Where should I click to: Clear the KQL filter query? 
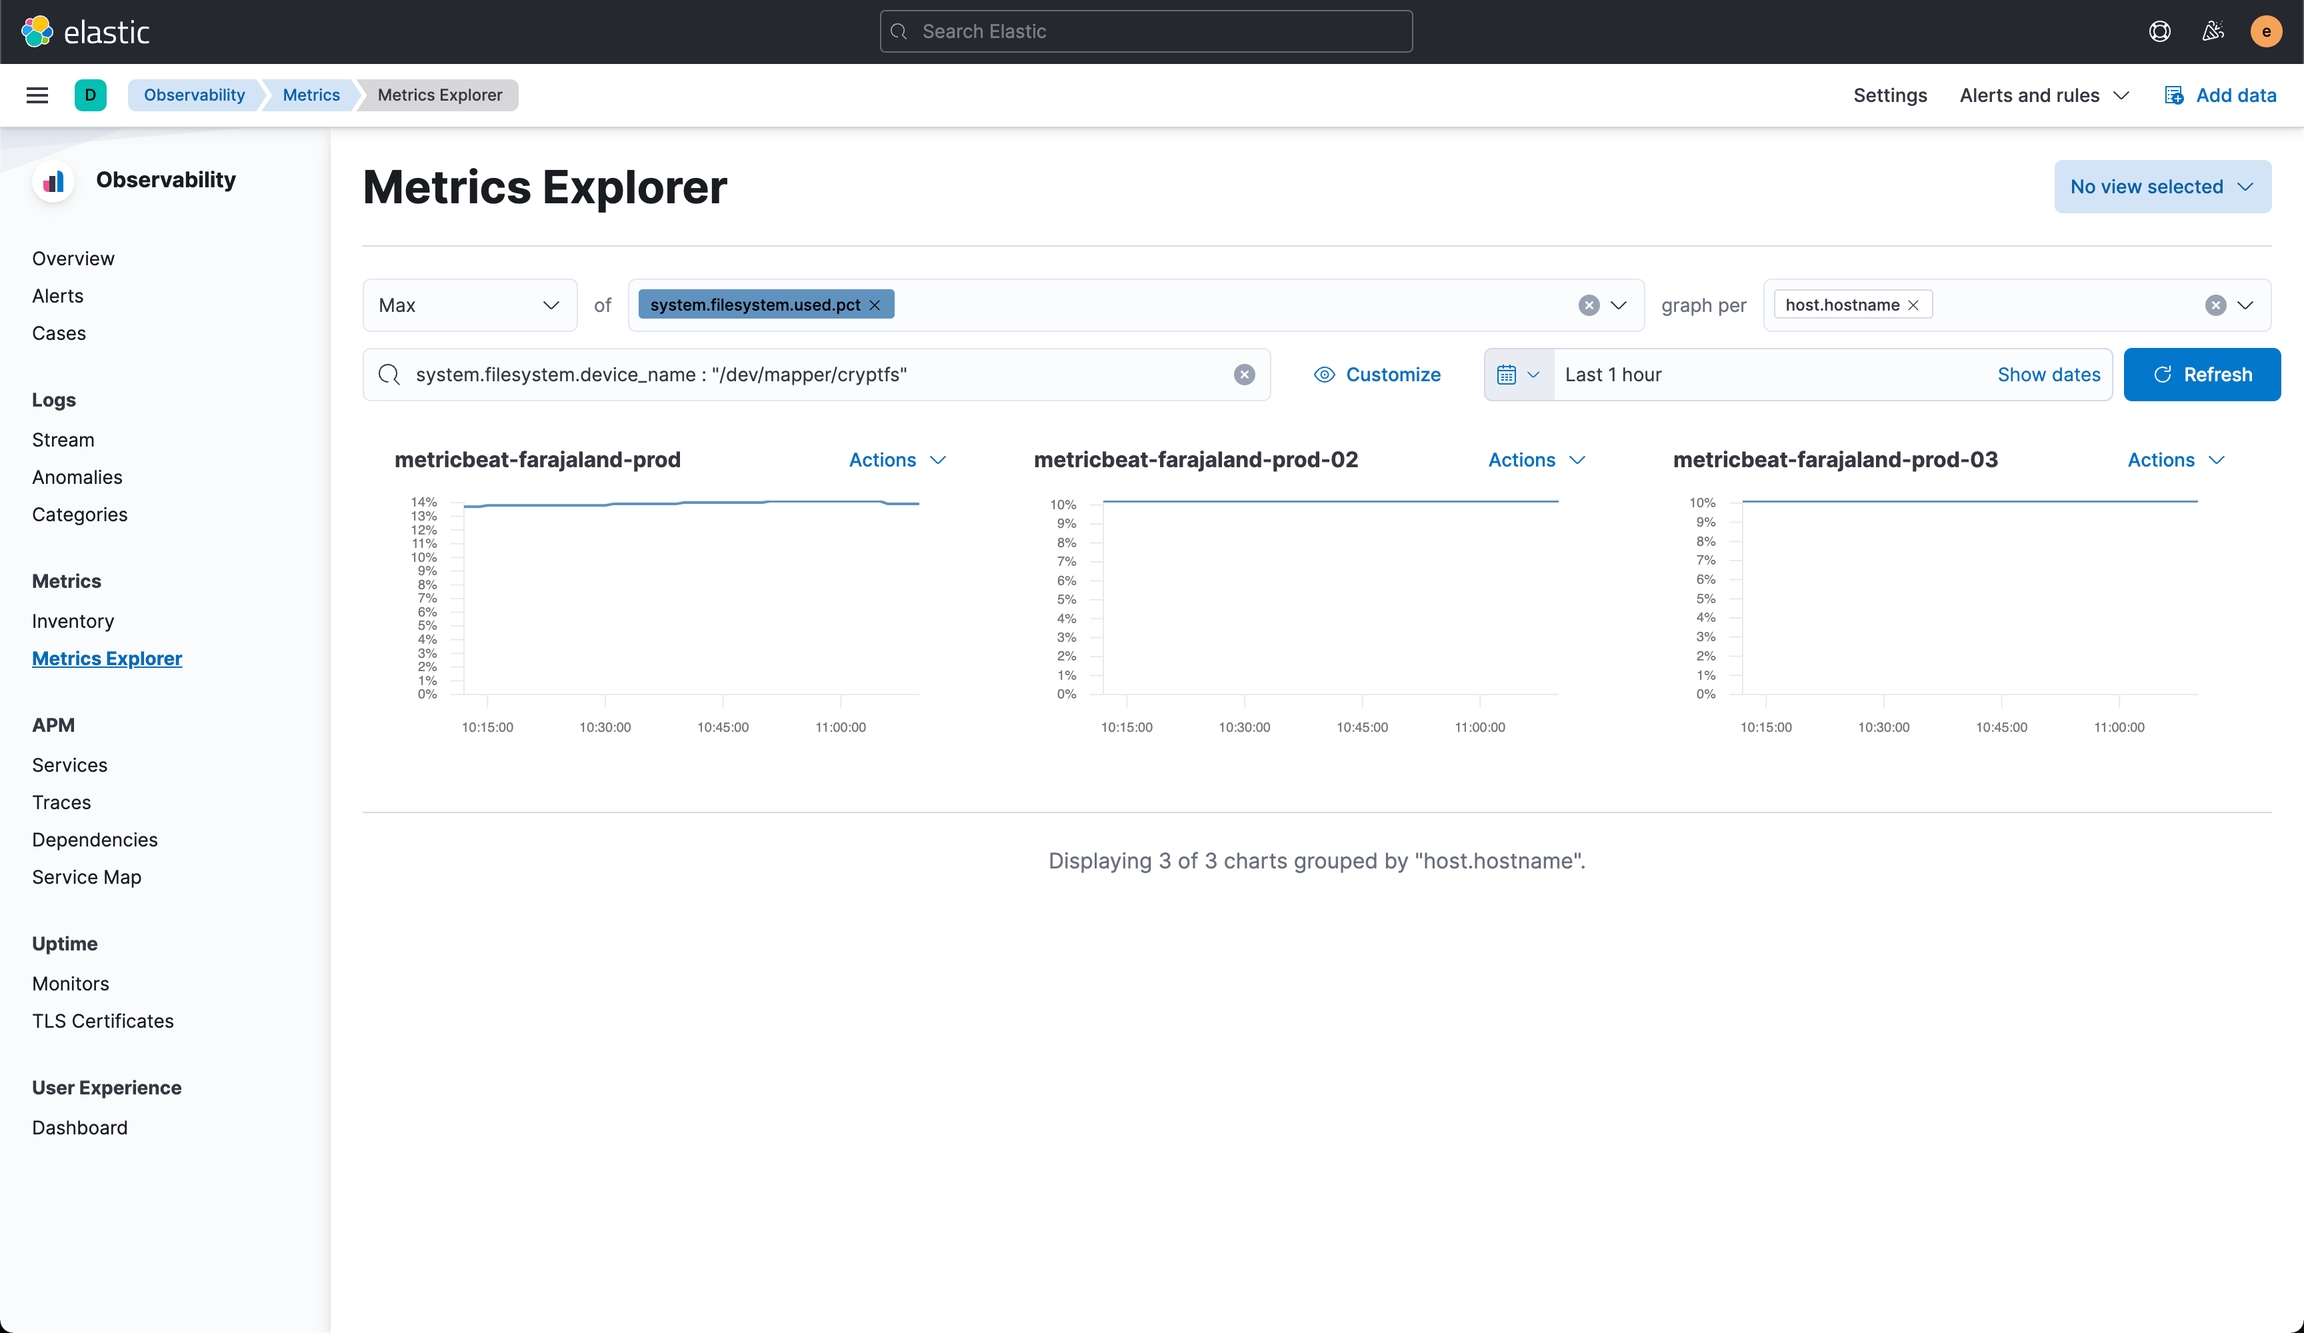coord(1244,375)
